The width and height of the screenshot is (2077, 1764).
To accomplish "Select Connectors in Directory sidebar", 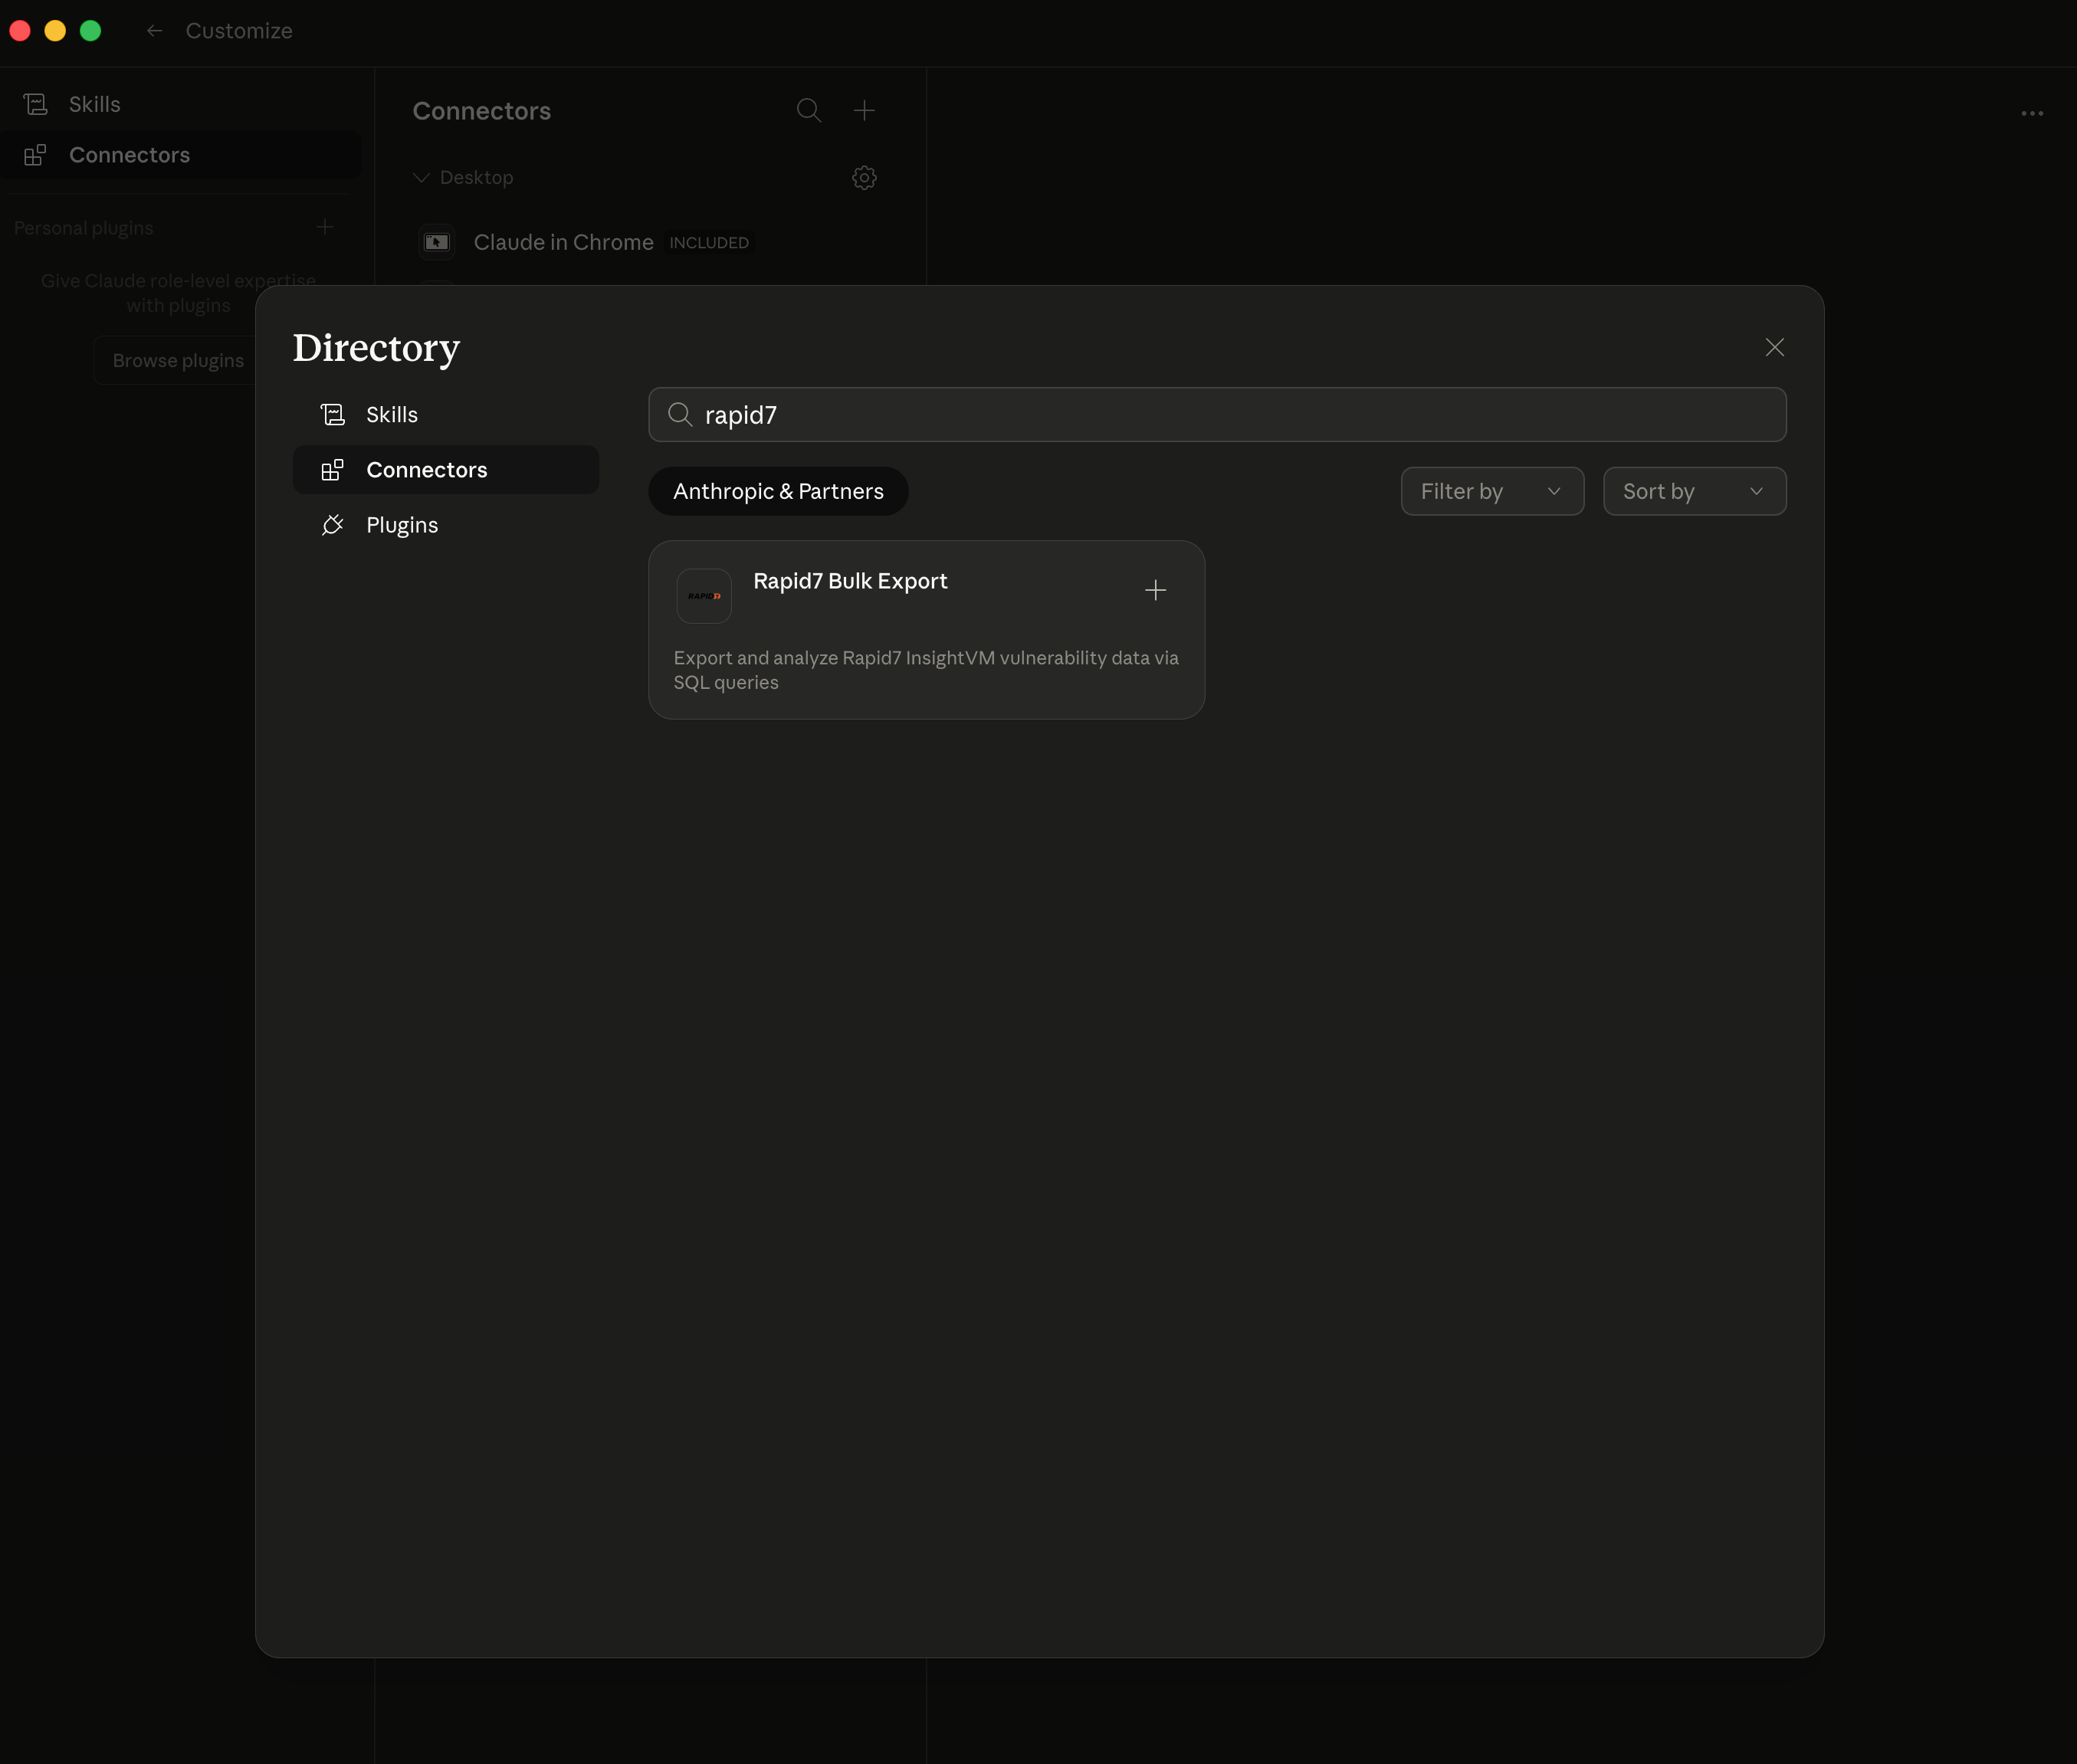I will pyautogui.click(x=446, y=470).
